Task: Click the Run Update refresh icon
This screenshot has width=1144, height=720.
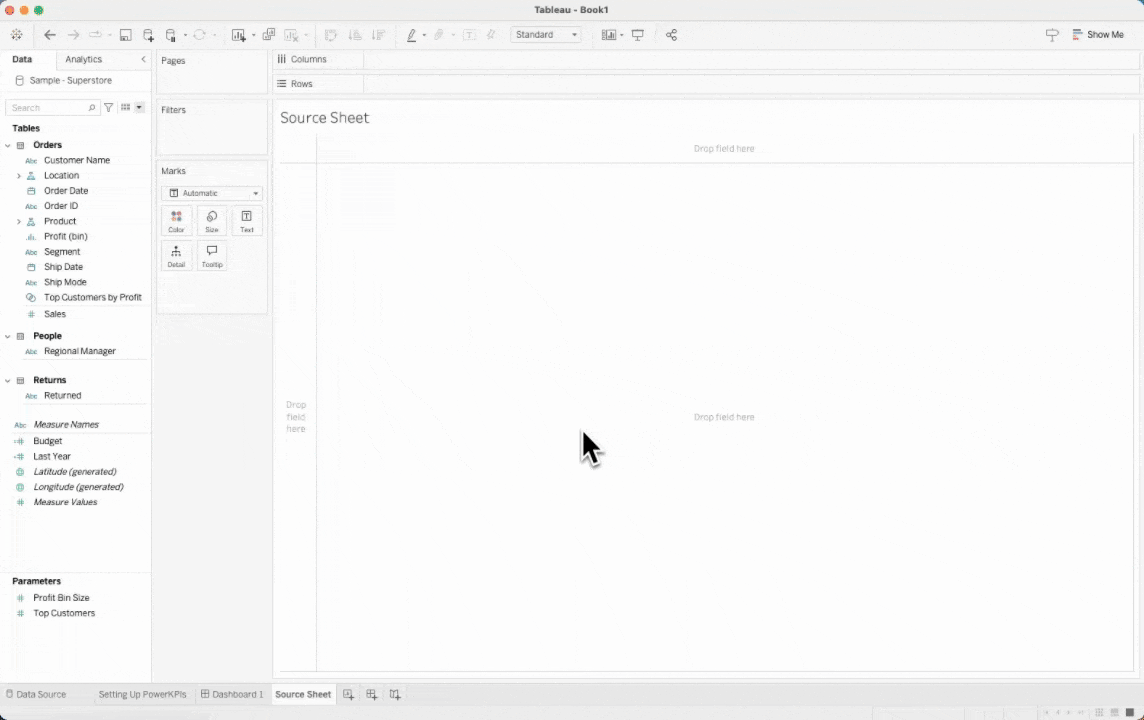Action: click(199, 34)
